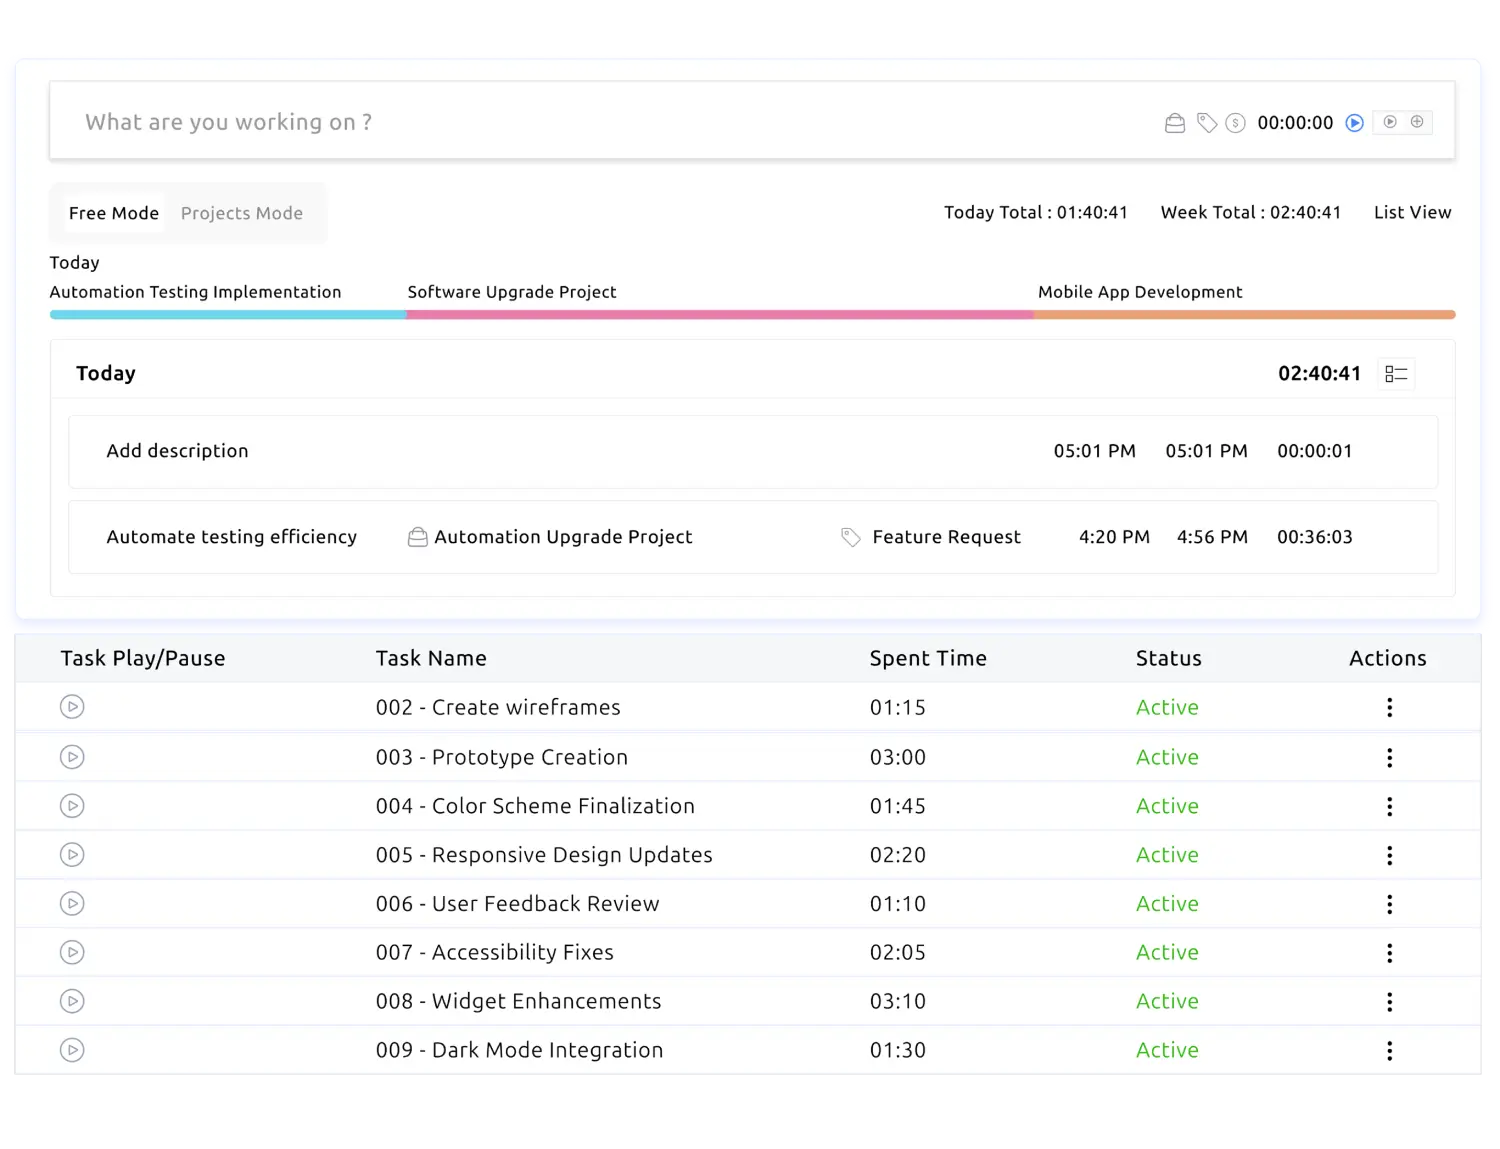Image resolution: width=1500 pixels, height=1149 pixels.
Task: Toggle play for 002 - Create wireframes
Action: (71, 707)
